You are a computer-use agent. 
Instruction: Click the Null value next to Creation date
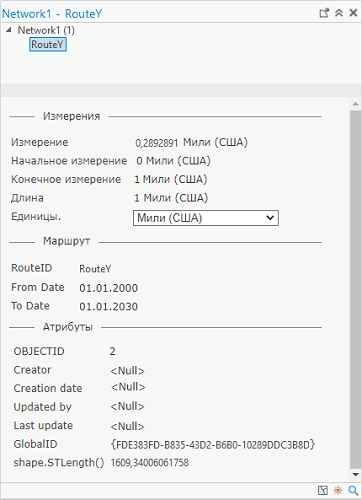click(128, 387)
